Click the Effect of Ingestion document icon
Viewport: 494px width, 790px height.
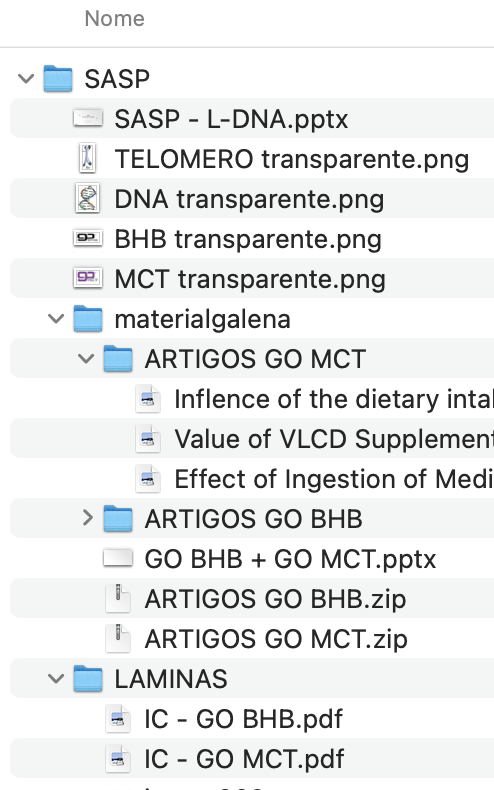[x=148, y=479]
